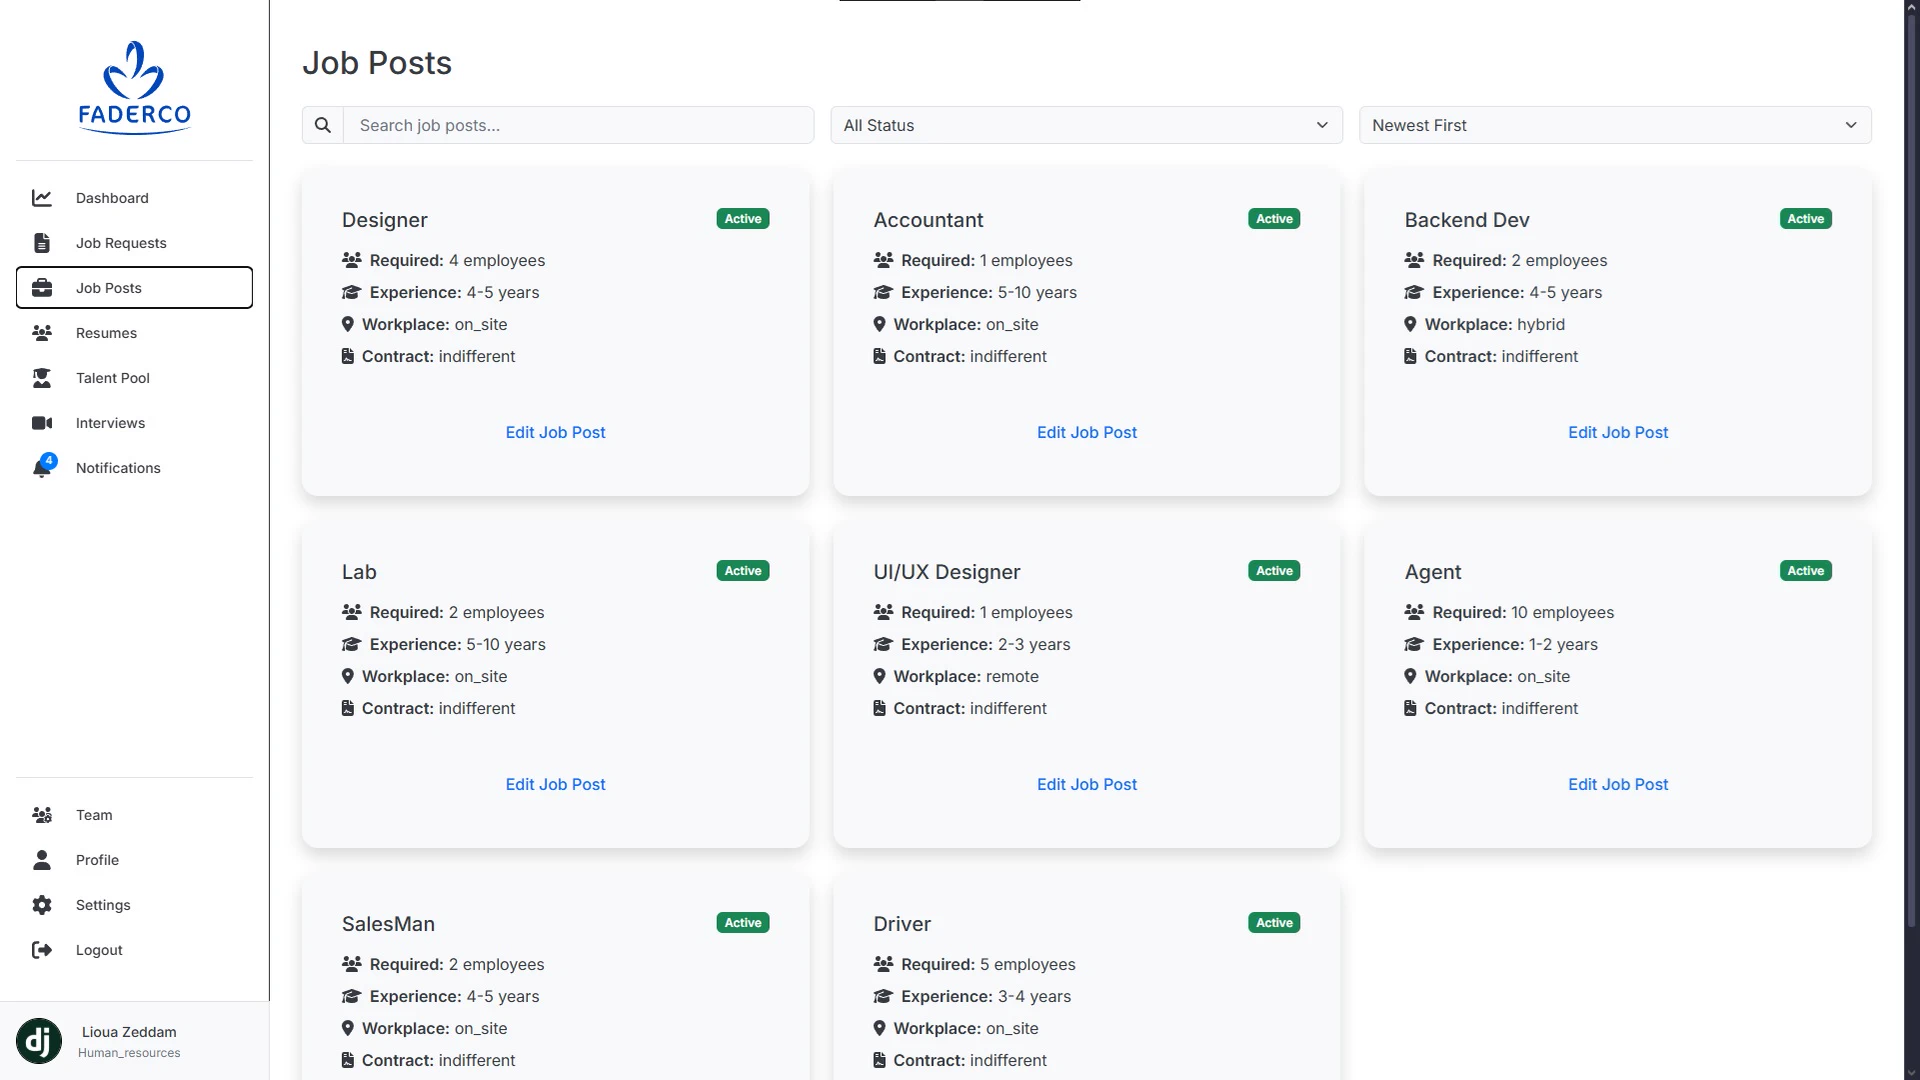The height and width of the screenshot is (1080, 1920).
Task: View the Profile page
Action: [134, 860]
